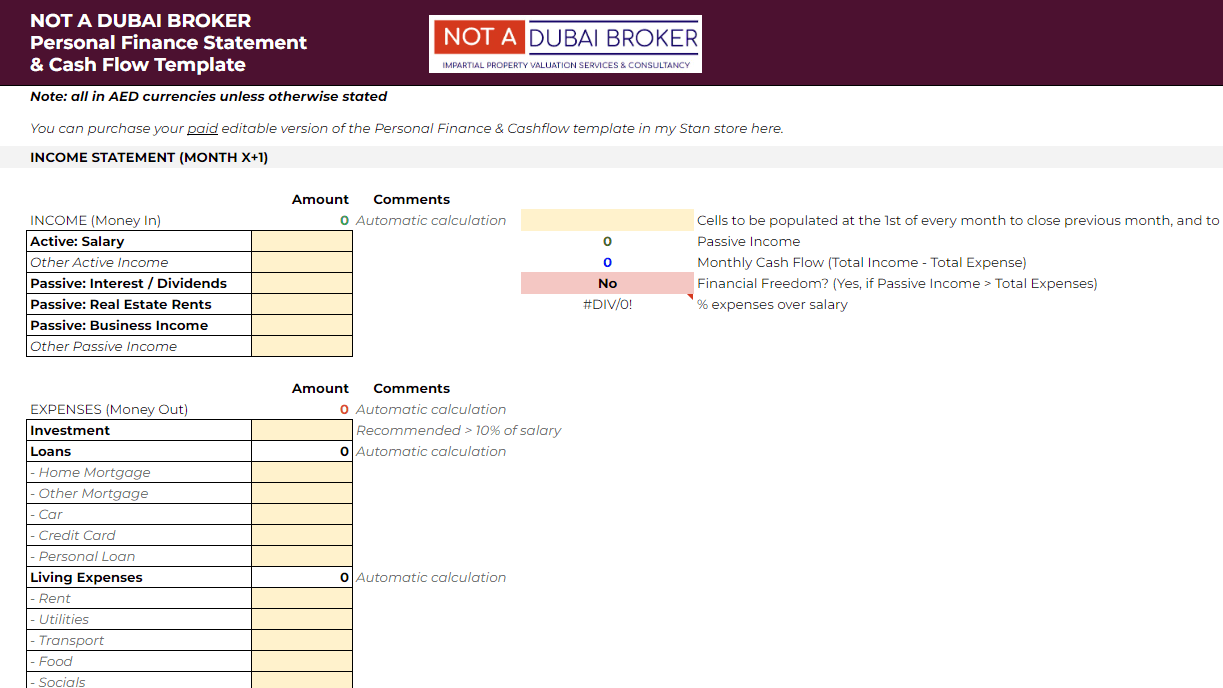
Task: Click 'EXPENSES (Money Out)' label
Action: point(109,409)
